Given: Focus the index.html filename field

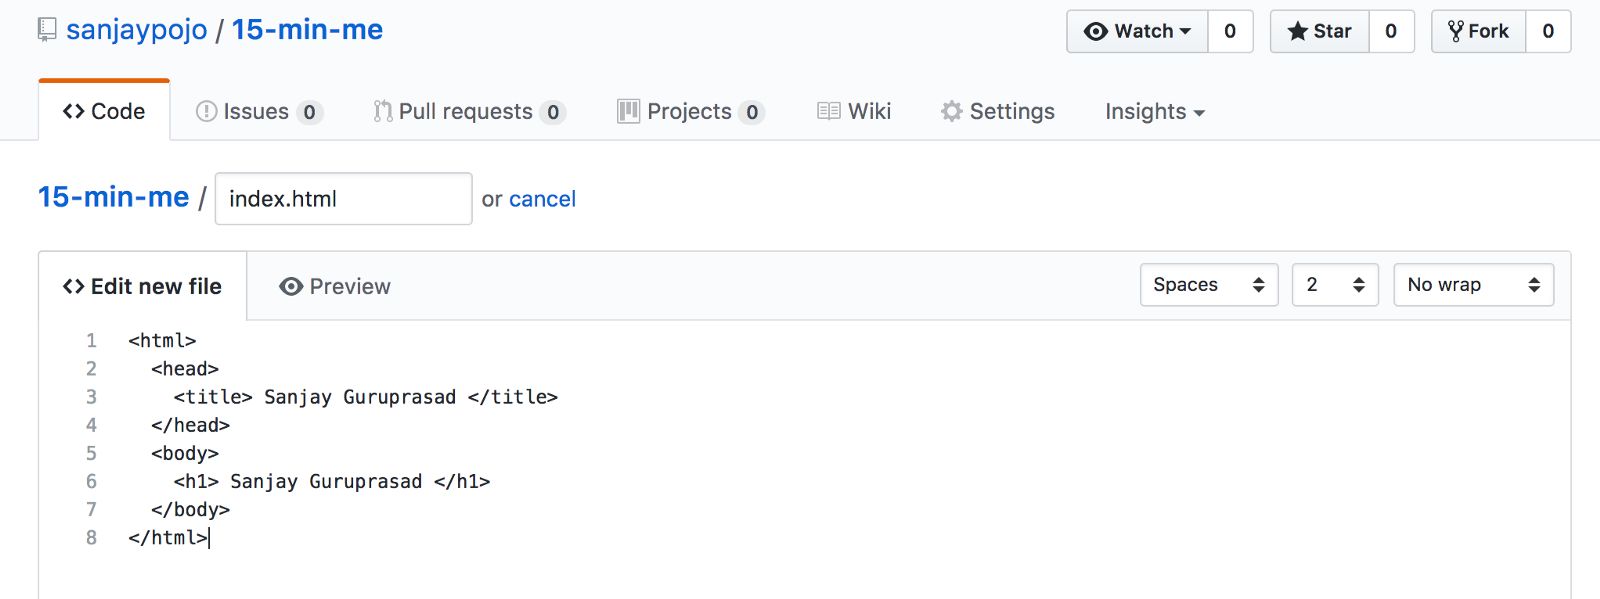Looking at the screenshot, I should point(343,198).
